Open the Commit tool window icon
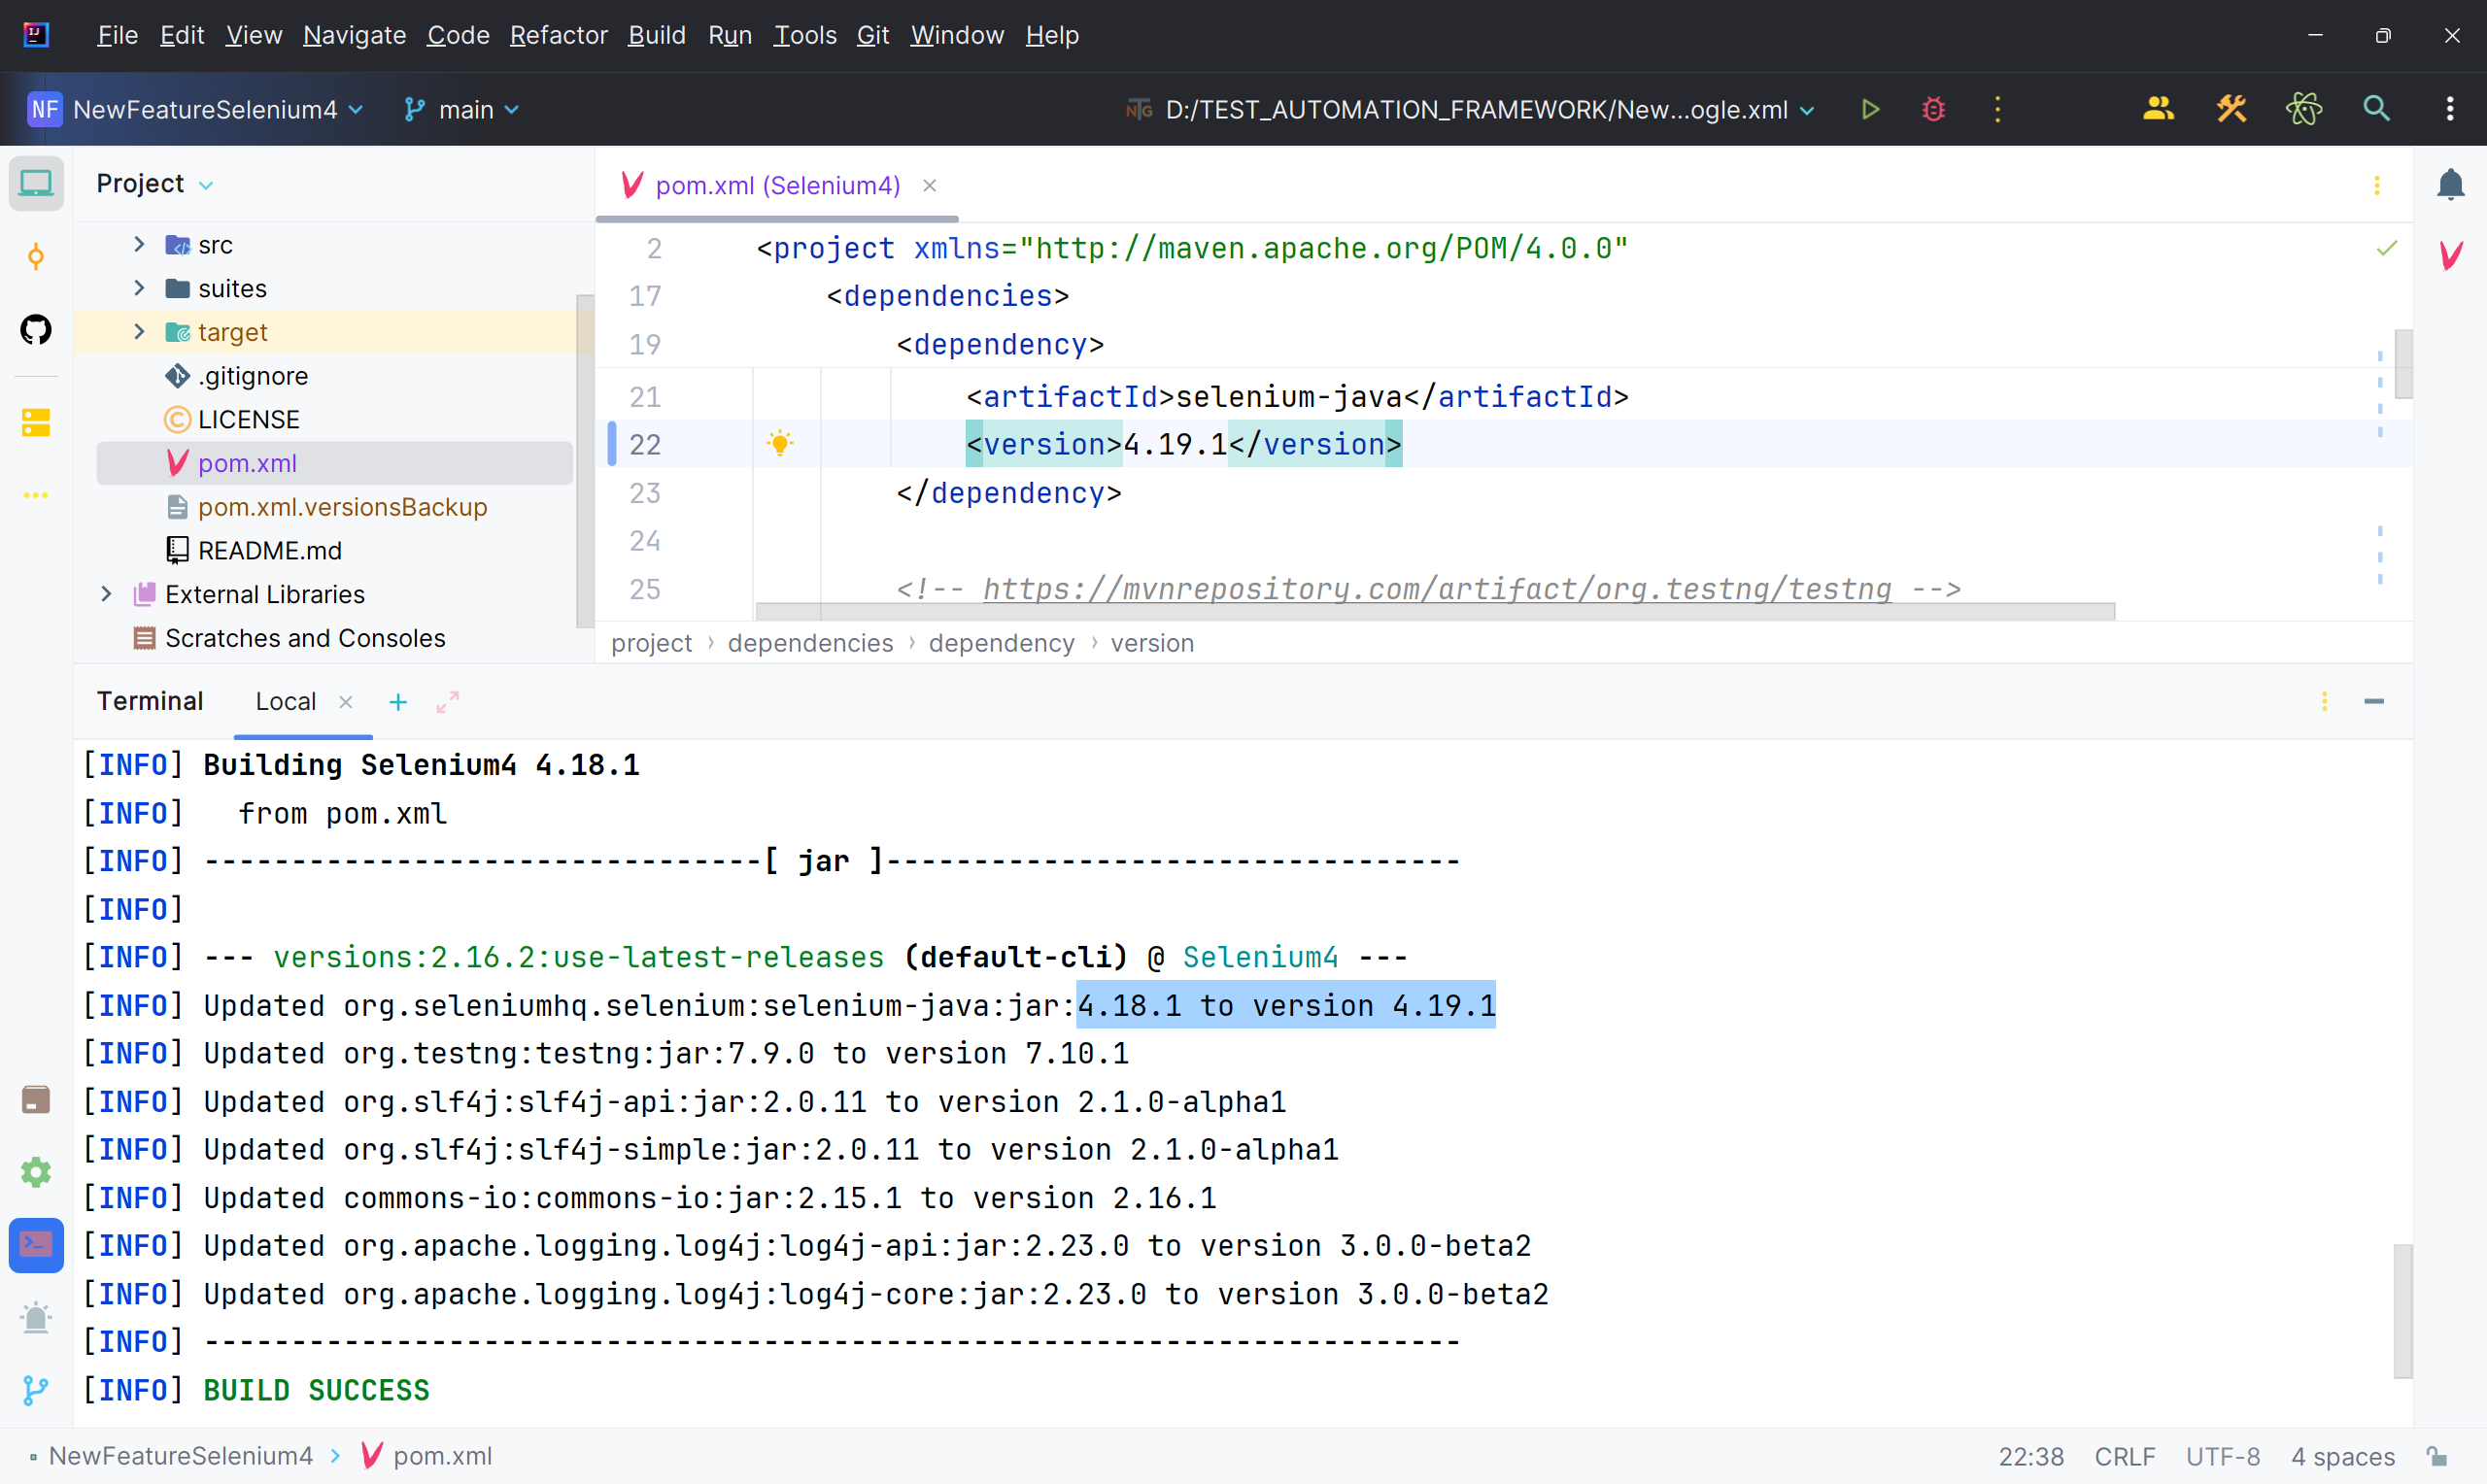The height and width of the screenshot is (1484, 2487). click(x=36, y=257)
